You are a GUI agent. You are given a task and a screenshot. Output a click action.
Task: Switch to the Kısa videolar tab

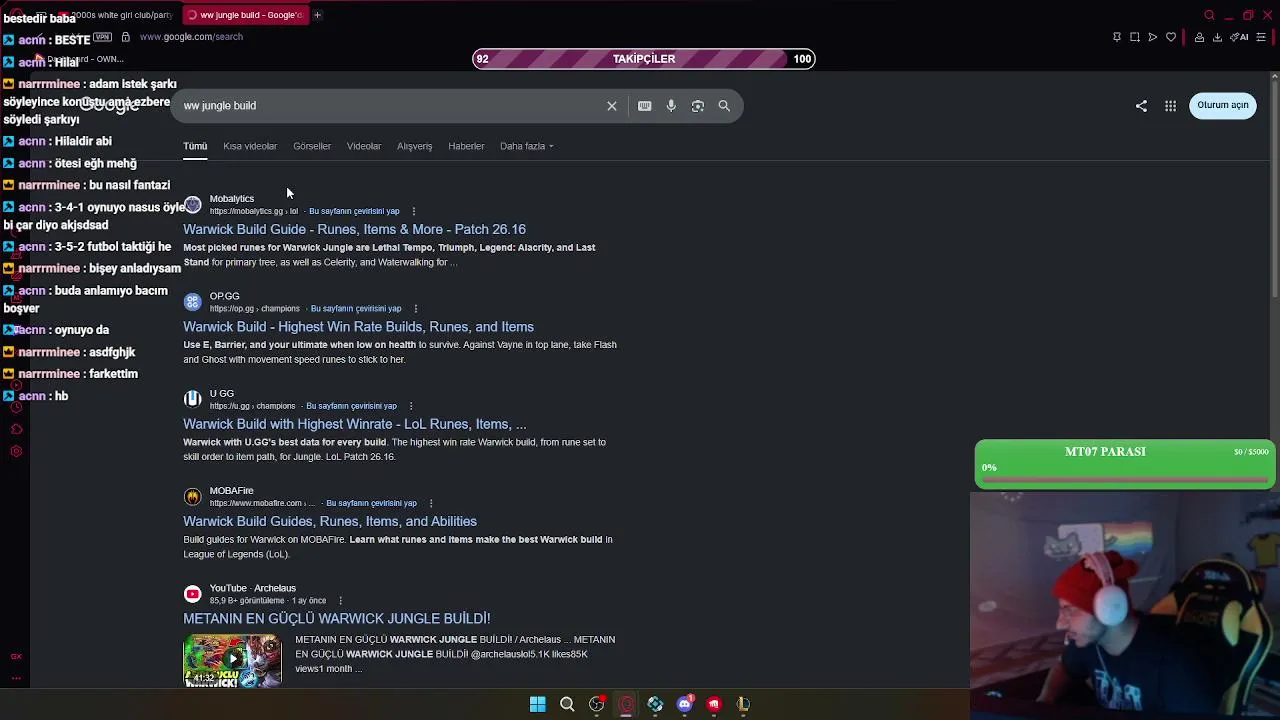[x=250, y=146]
